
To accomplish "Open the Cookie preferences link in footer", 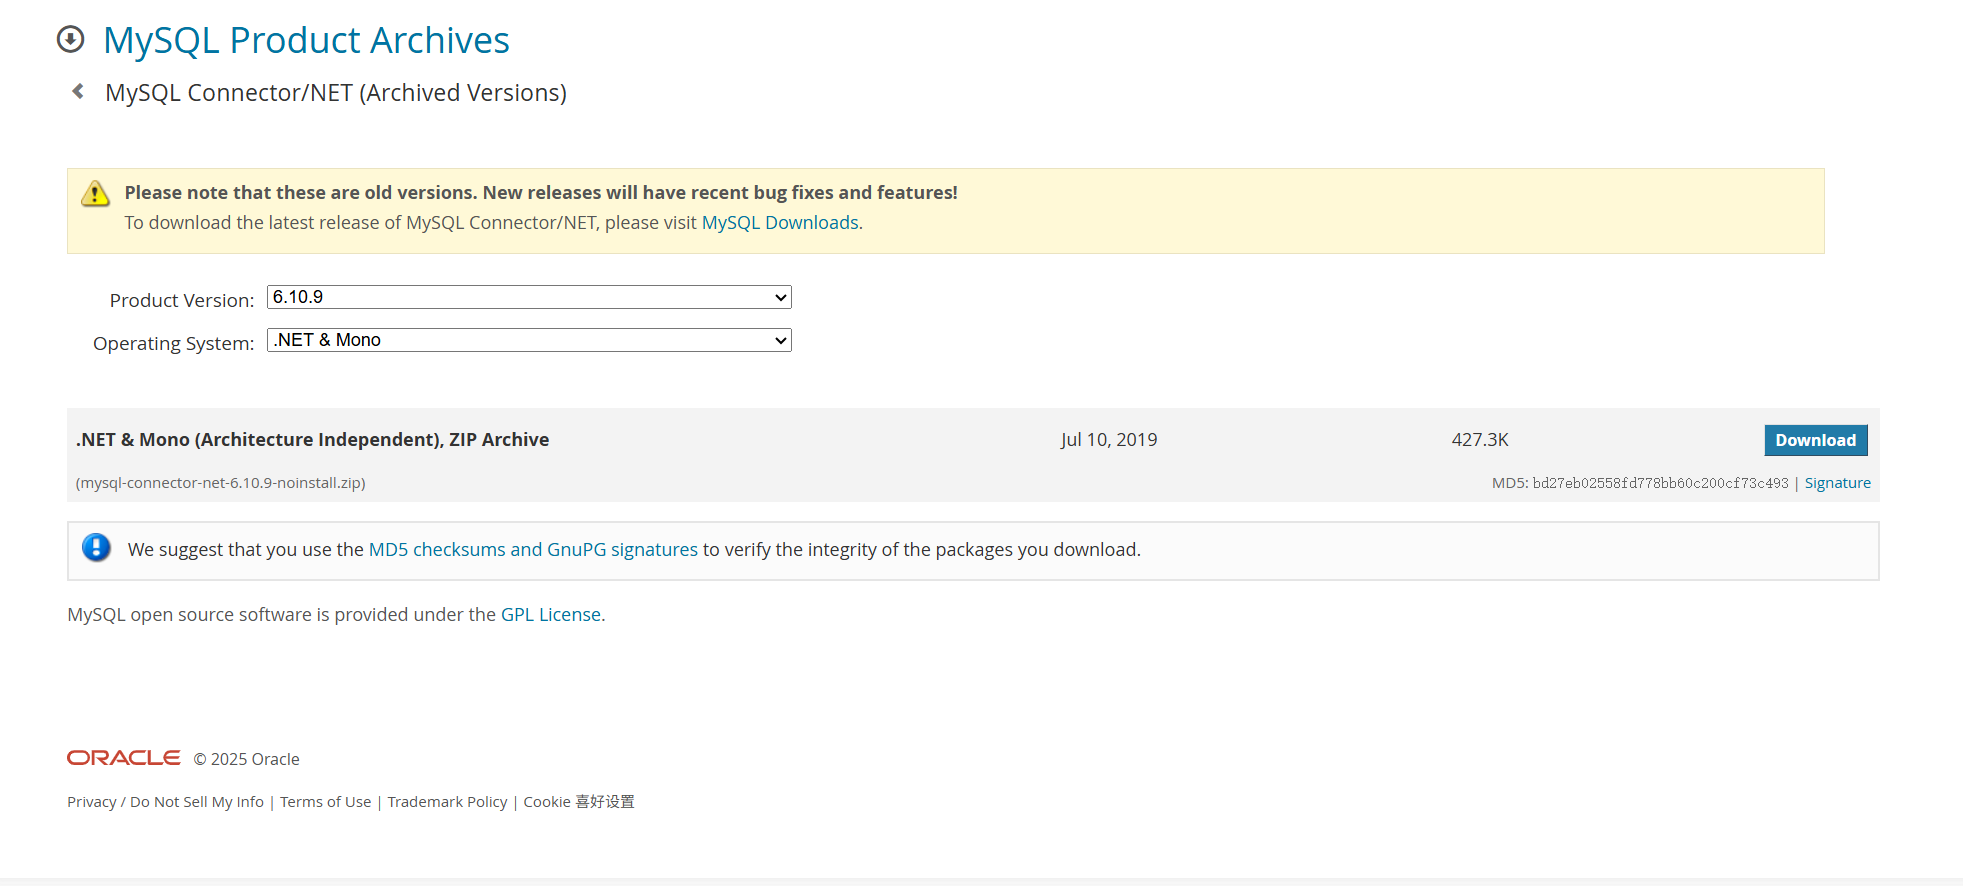I will point(578,802).
